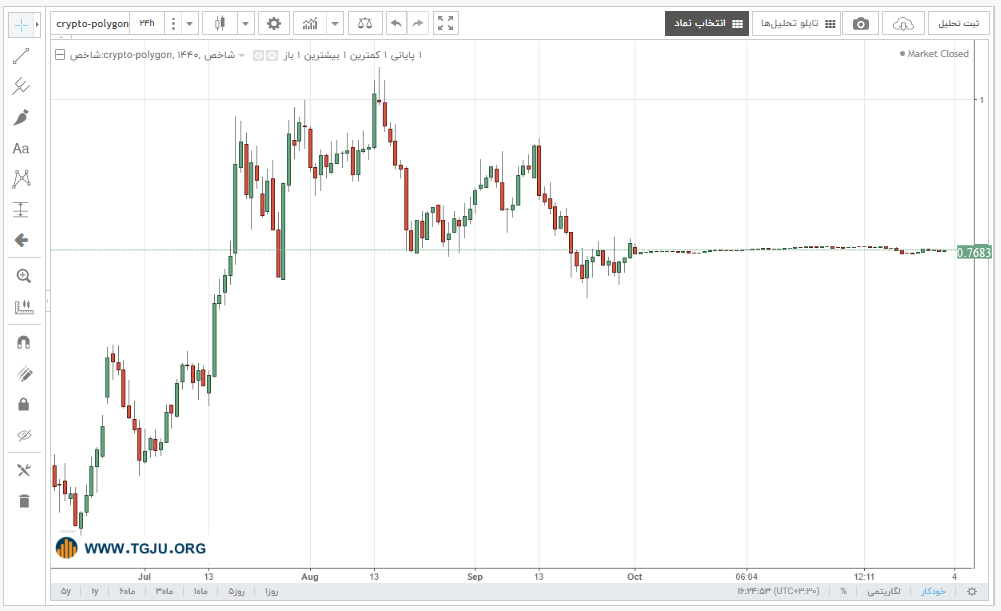
Task: Toggle percent scale in bottom bar
Action: pyautogui.click(x=843, y=591)
